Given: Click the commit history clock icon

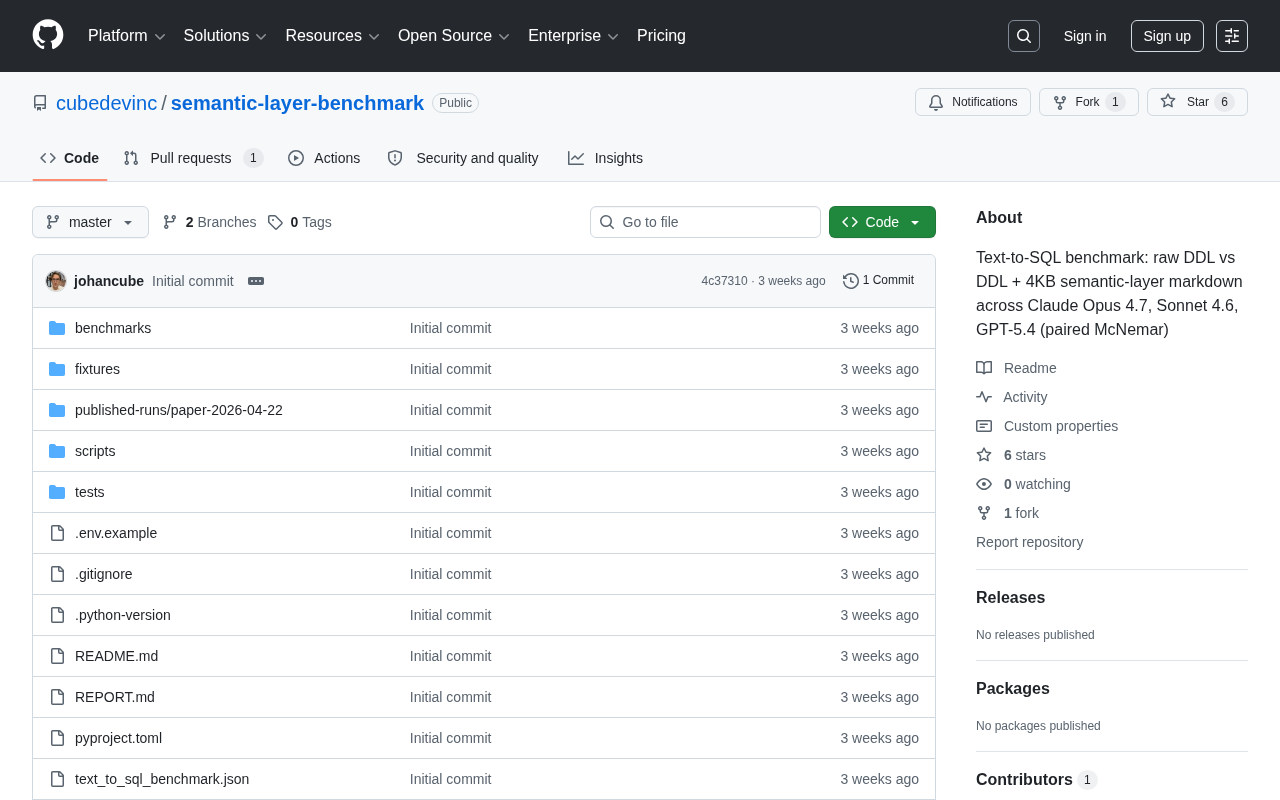Looking at the screenshot, I should 851,281.
